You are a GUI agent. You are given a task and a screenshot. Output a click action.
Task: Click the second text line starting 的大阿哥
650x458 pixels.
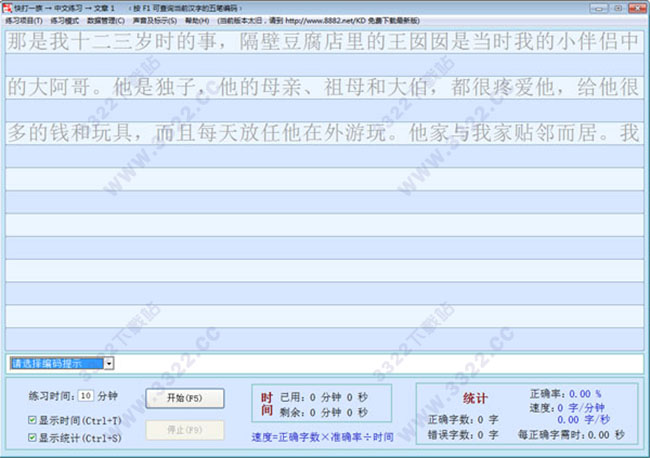[x=325, y=88]
